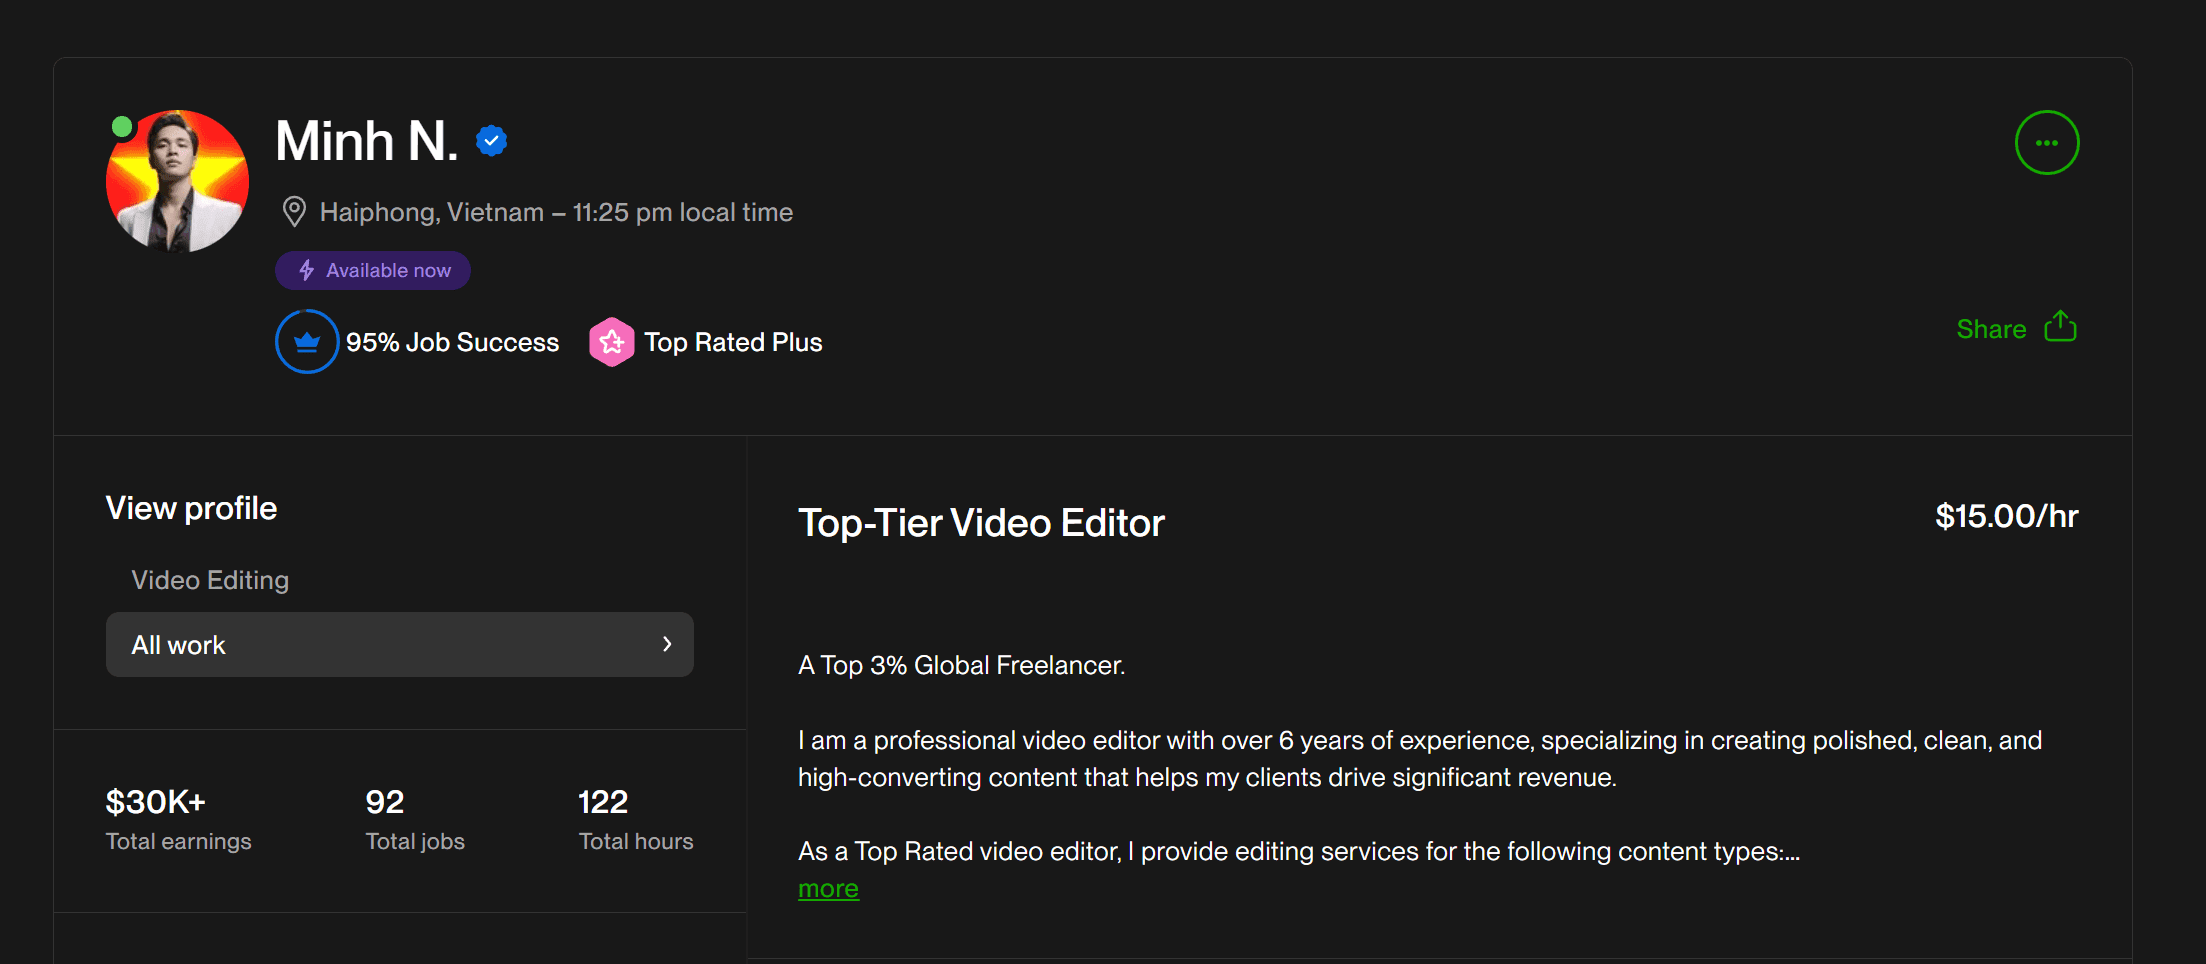Expand the bio with the more link
Screen dimensions: 2206x964
[x=828, y=889]
